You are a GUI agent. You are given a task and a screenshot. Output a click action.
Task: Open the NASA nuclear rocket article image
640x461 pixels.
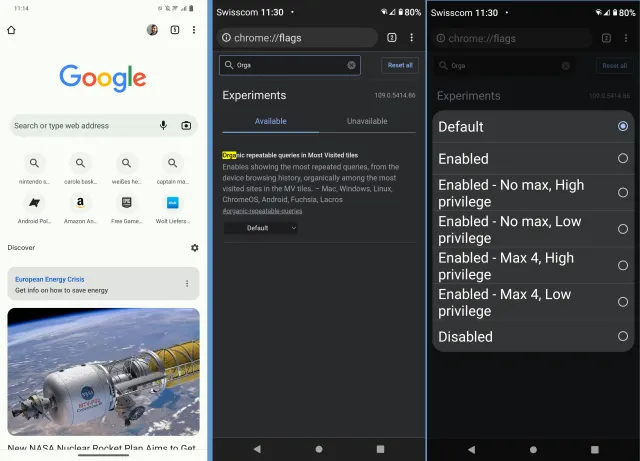(x=103, y=372)
